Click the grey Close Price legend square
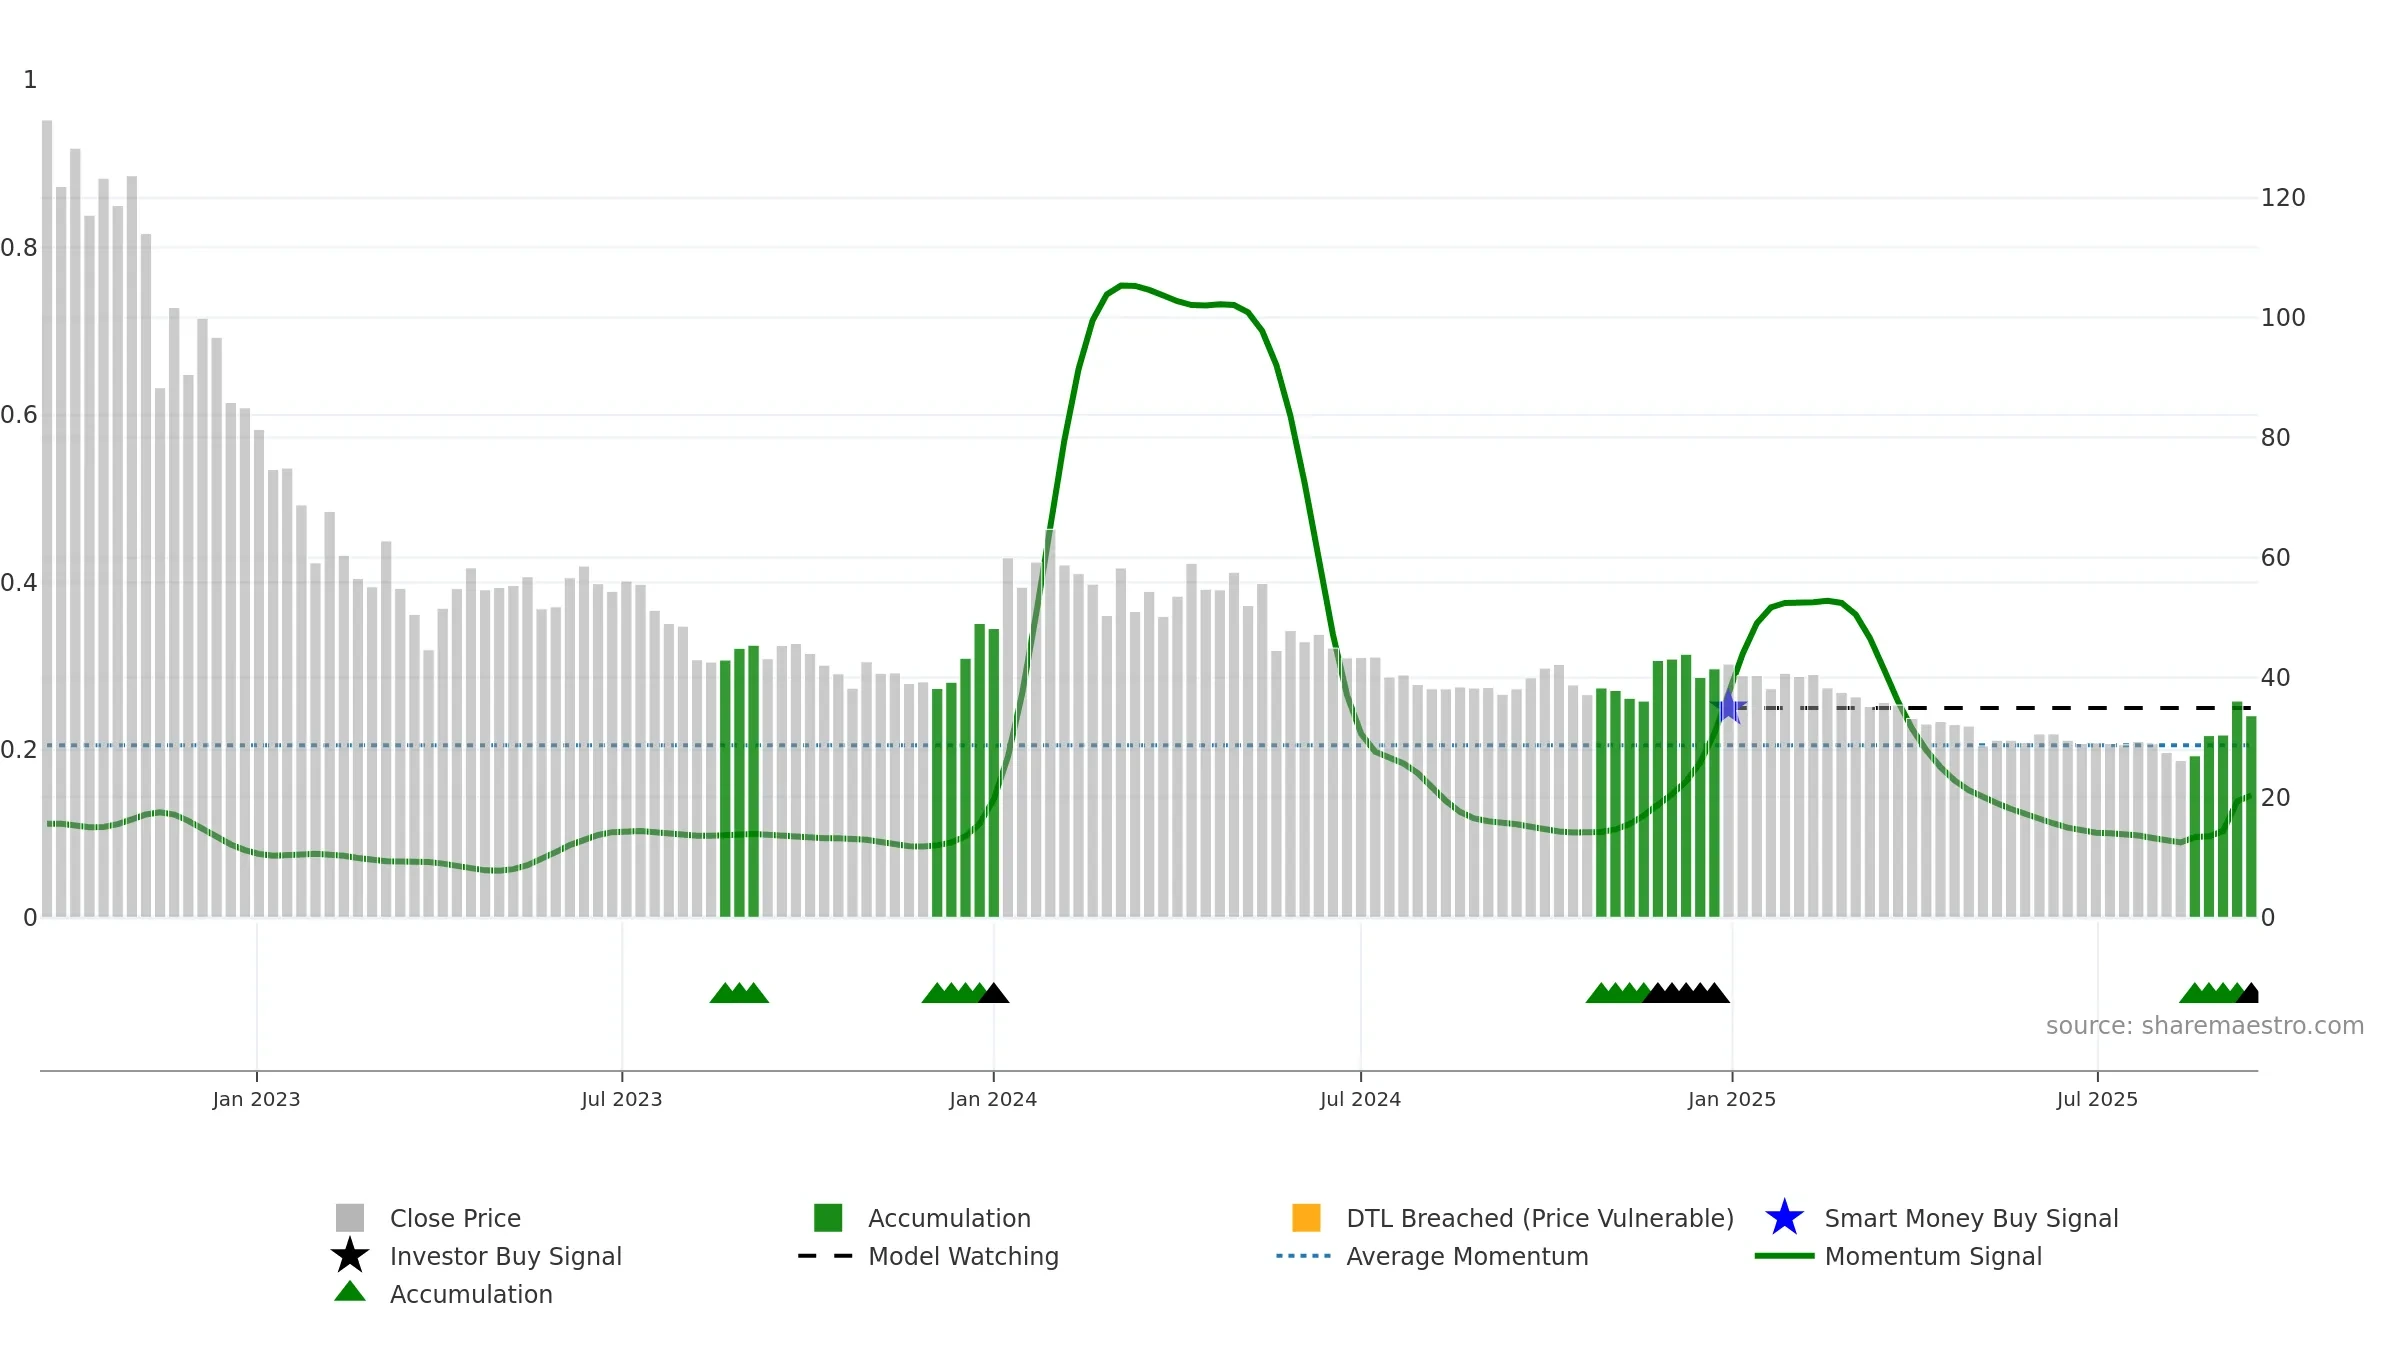Viewport: 2400px width, 1350px height. pyautogui.click(x=350, y=1218)
